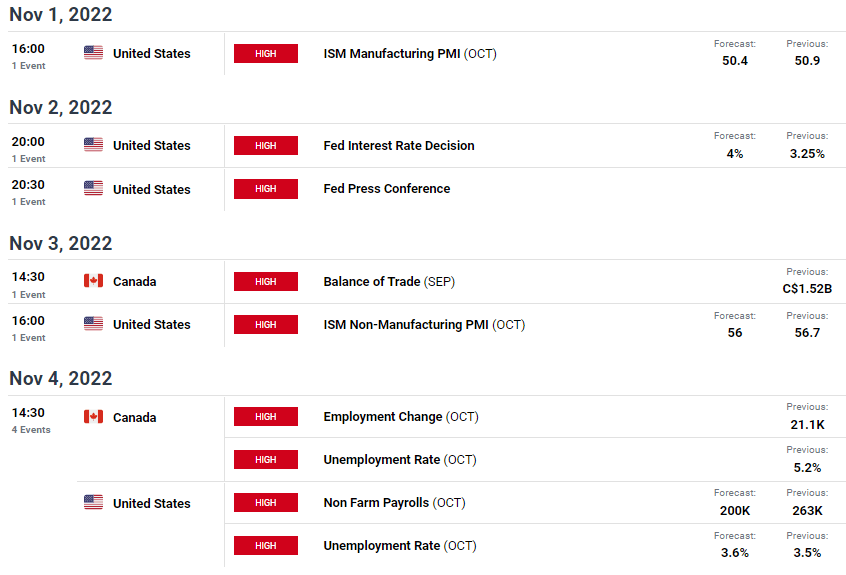Open the US Unemployment Rate 3.6% forecast row

tap(535, 545)
